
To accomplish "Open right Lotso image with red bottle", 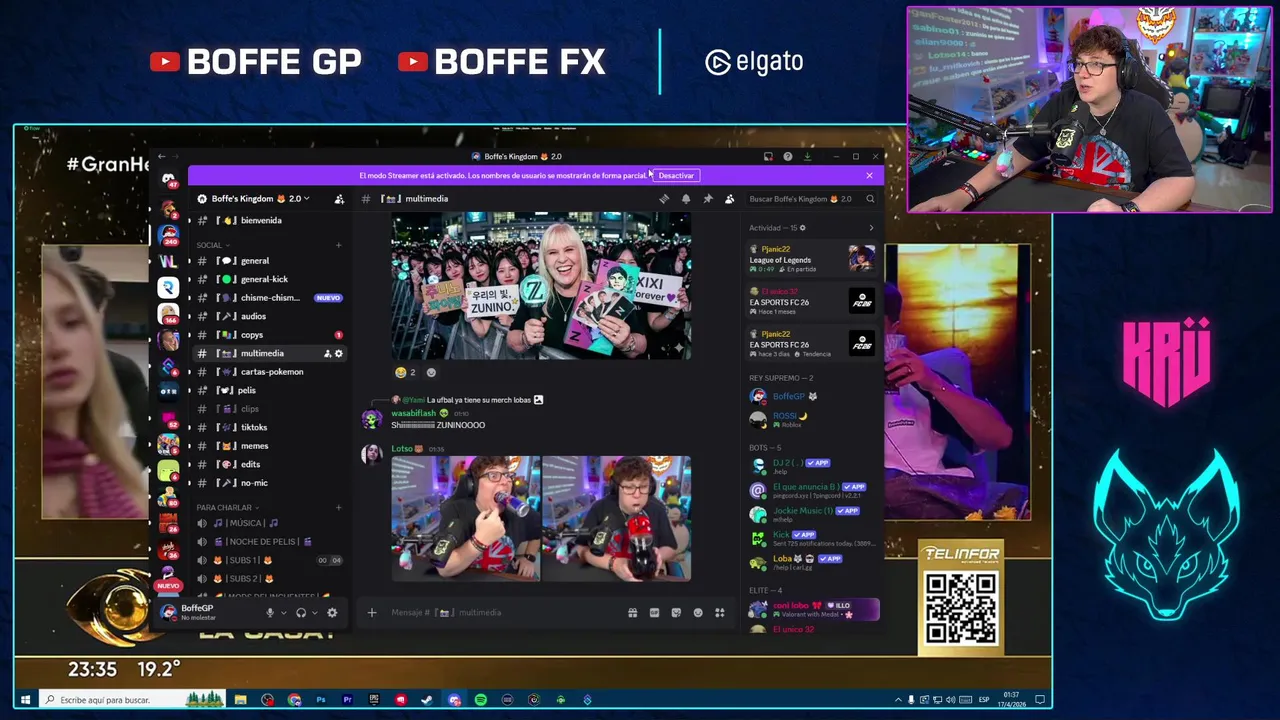I will tap(616, 518).
